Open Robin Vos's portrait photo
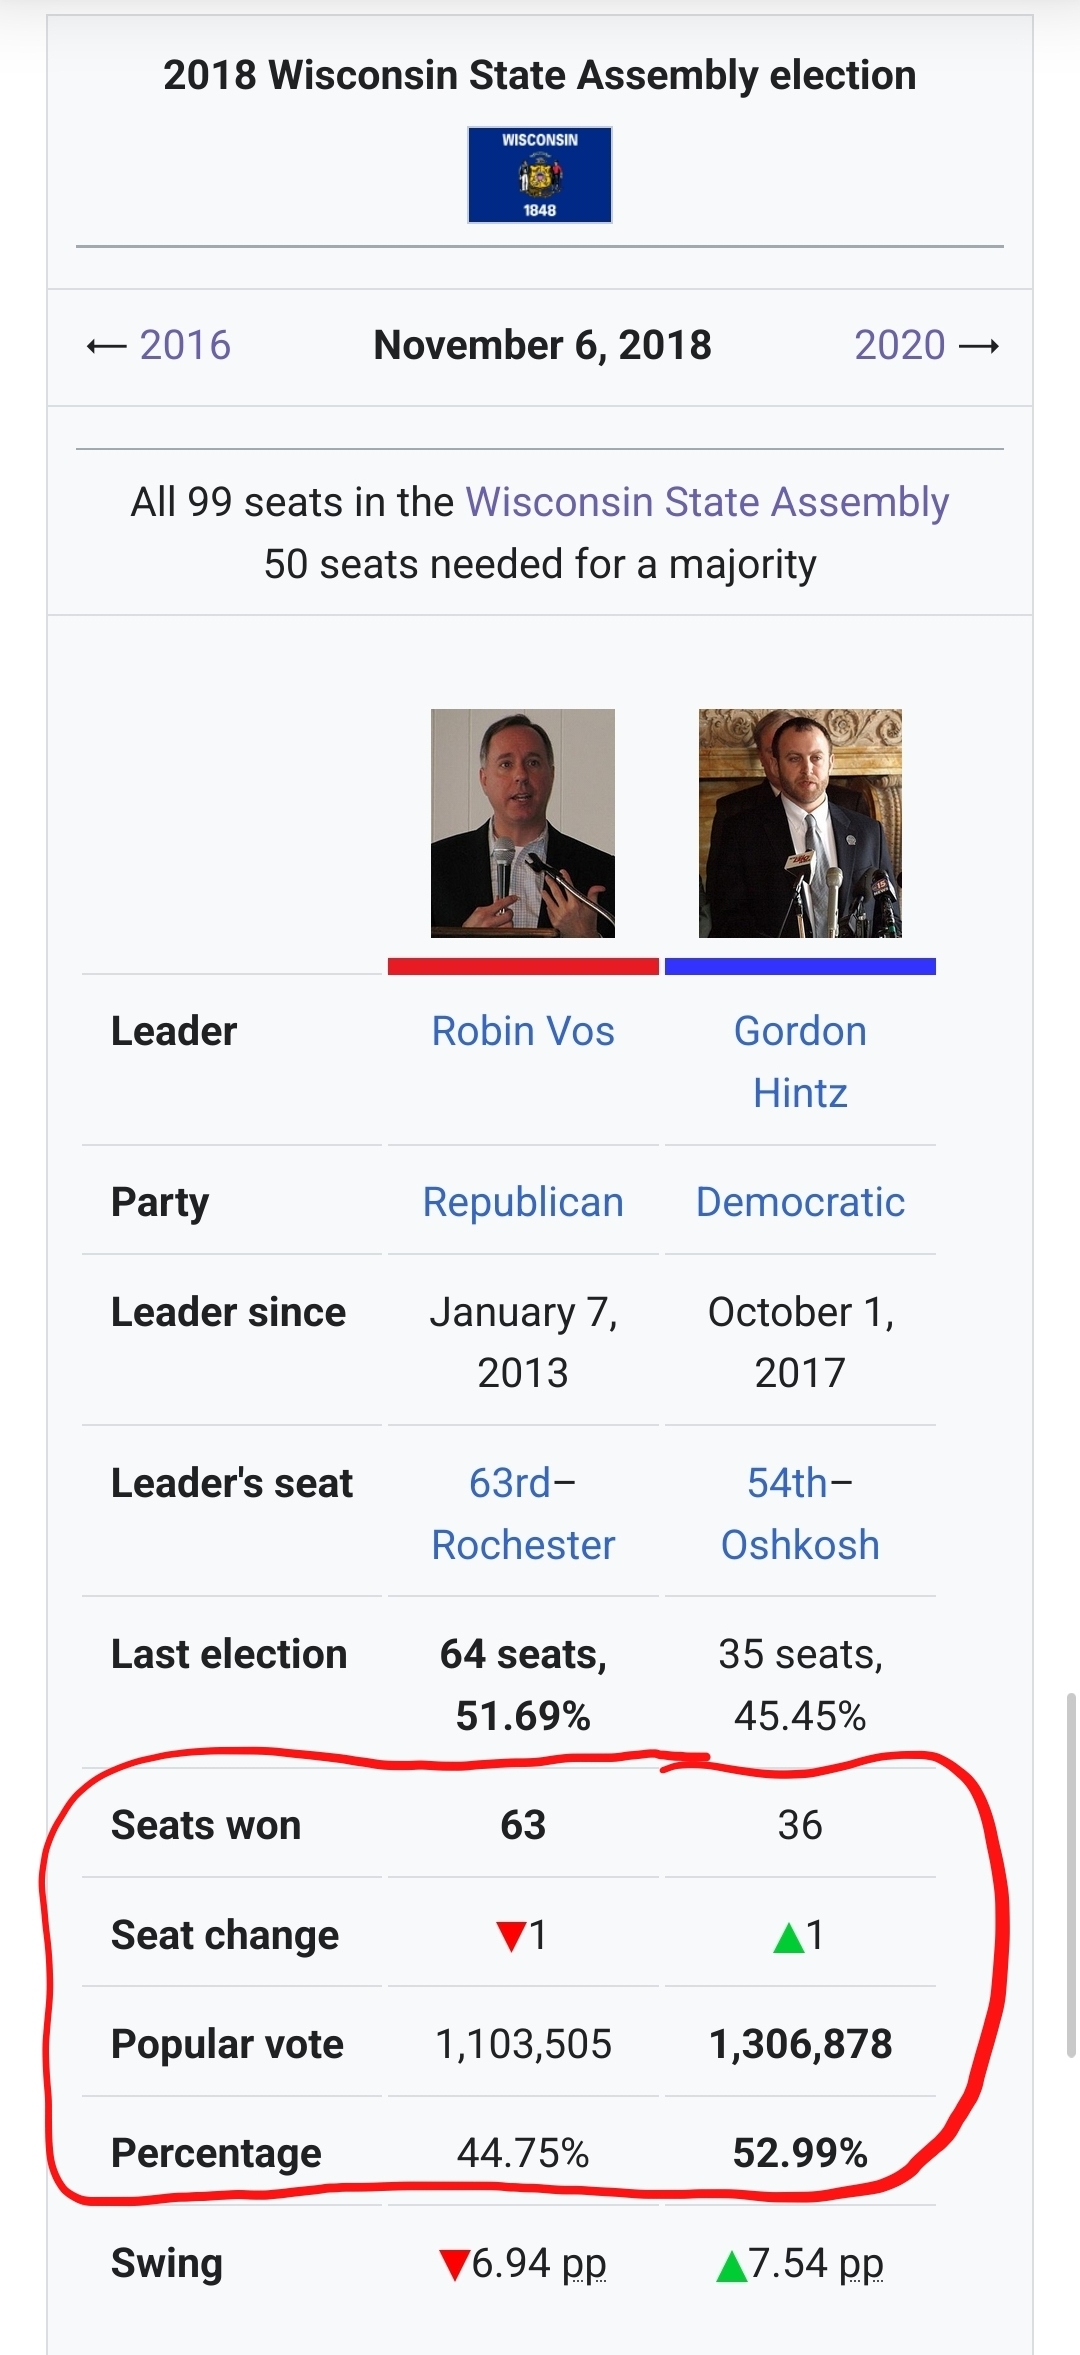This screenshot has width=1080, height=2355. click(x=522, y=823)
